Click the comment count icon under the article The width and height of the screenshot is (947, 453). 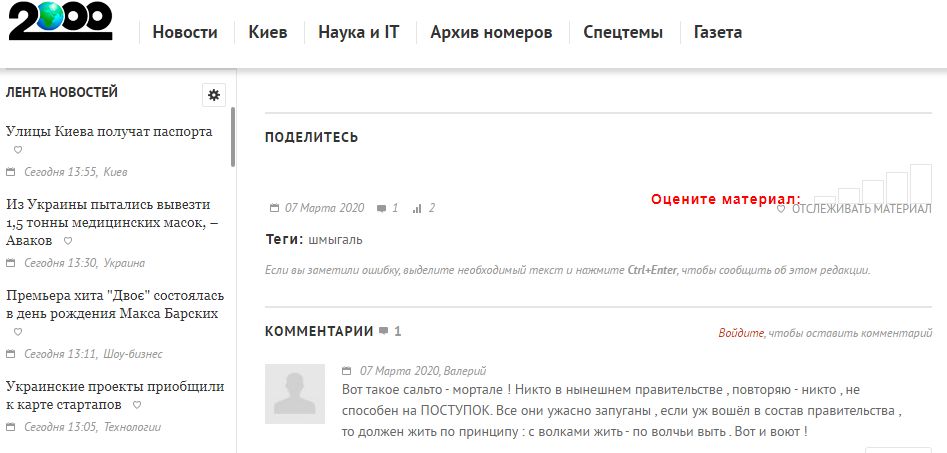[381, 208]
